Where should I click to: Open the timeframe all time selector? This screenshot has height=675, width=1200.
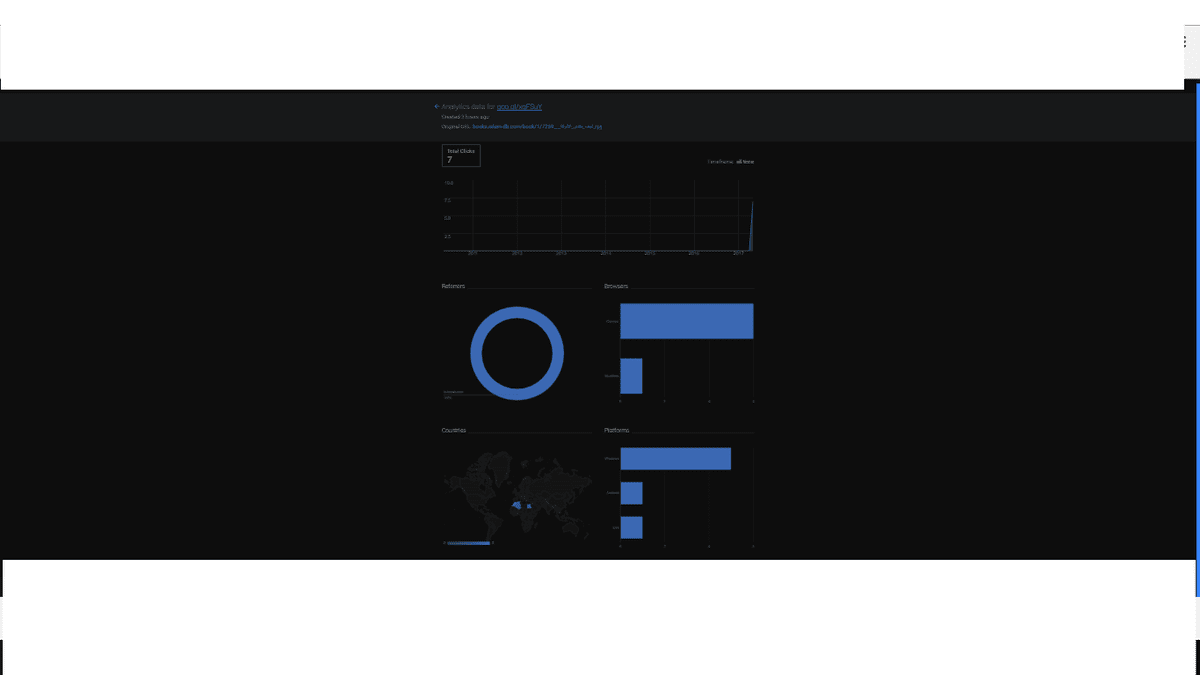coord(745,161)
